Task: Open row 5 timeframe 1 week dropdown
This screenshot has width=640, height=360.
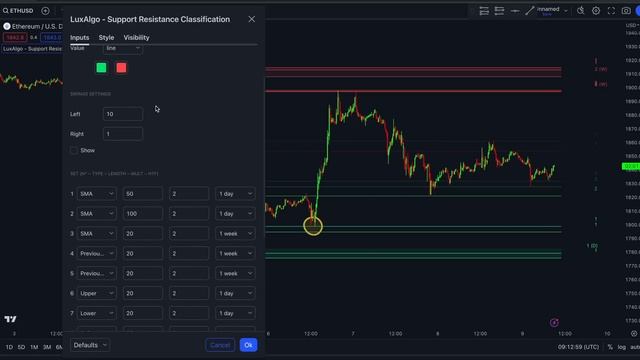Action: pos(236,273)
